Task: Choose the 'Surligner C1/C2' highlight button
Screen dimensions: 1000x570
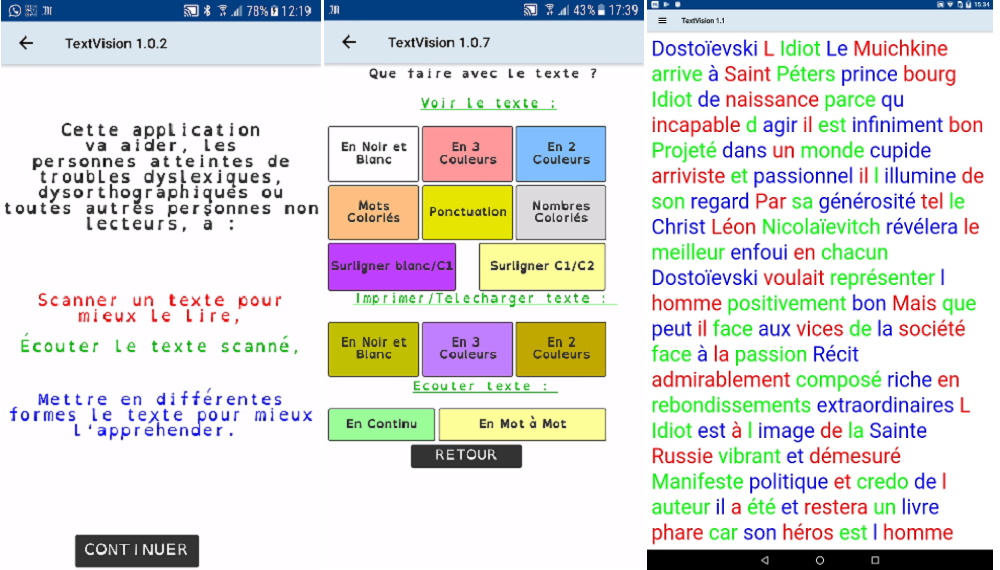Action: coord(542,267)
